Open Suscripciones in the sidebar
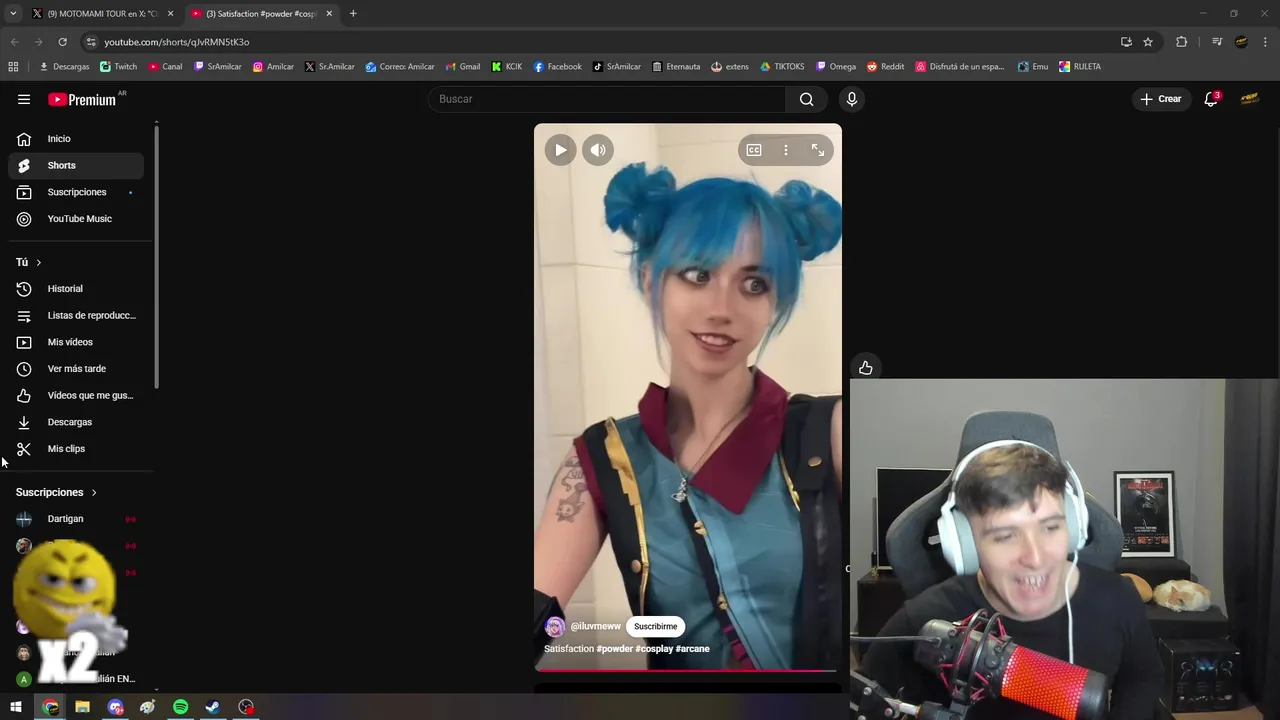This screenshot has height=720, width=1280. pyautogui.click(x=76, y=192)
